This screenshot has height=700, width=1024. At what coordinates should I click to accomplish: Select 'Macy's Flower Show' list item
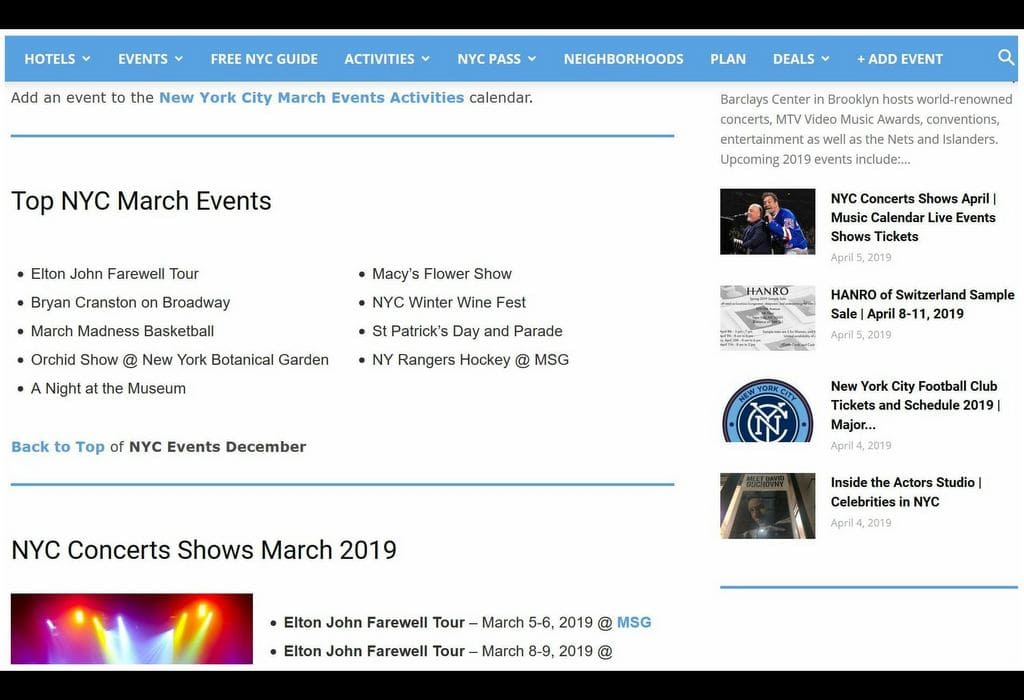441,274
